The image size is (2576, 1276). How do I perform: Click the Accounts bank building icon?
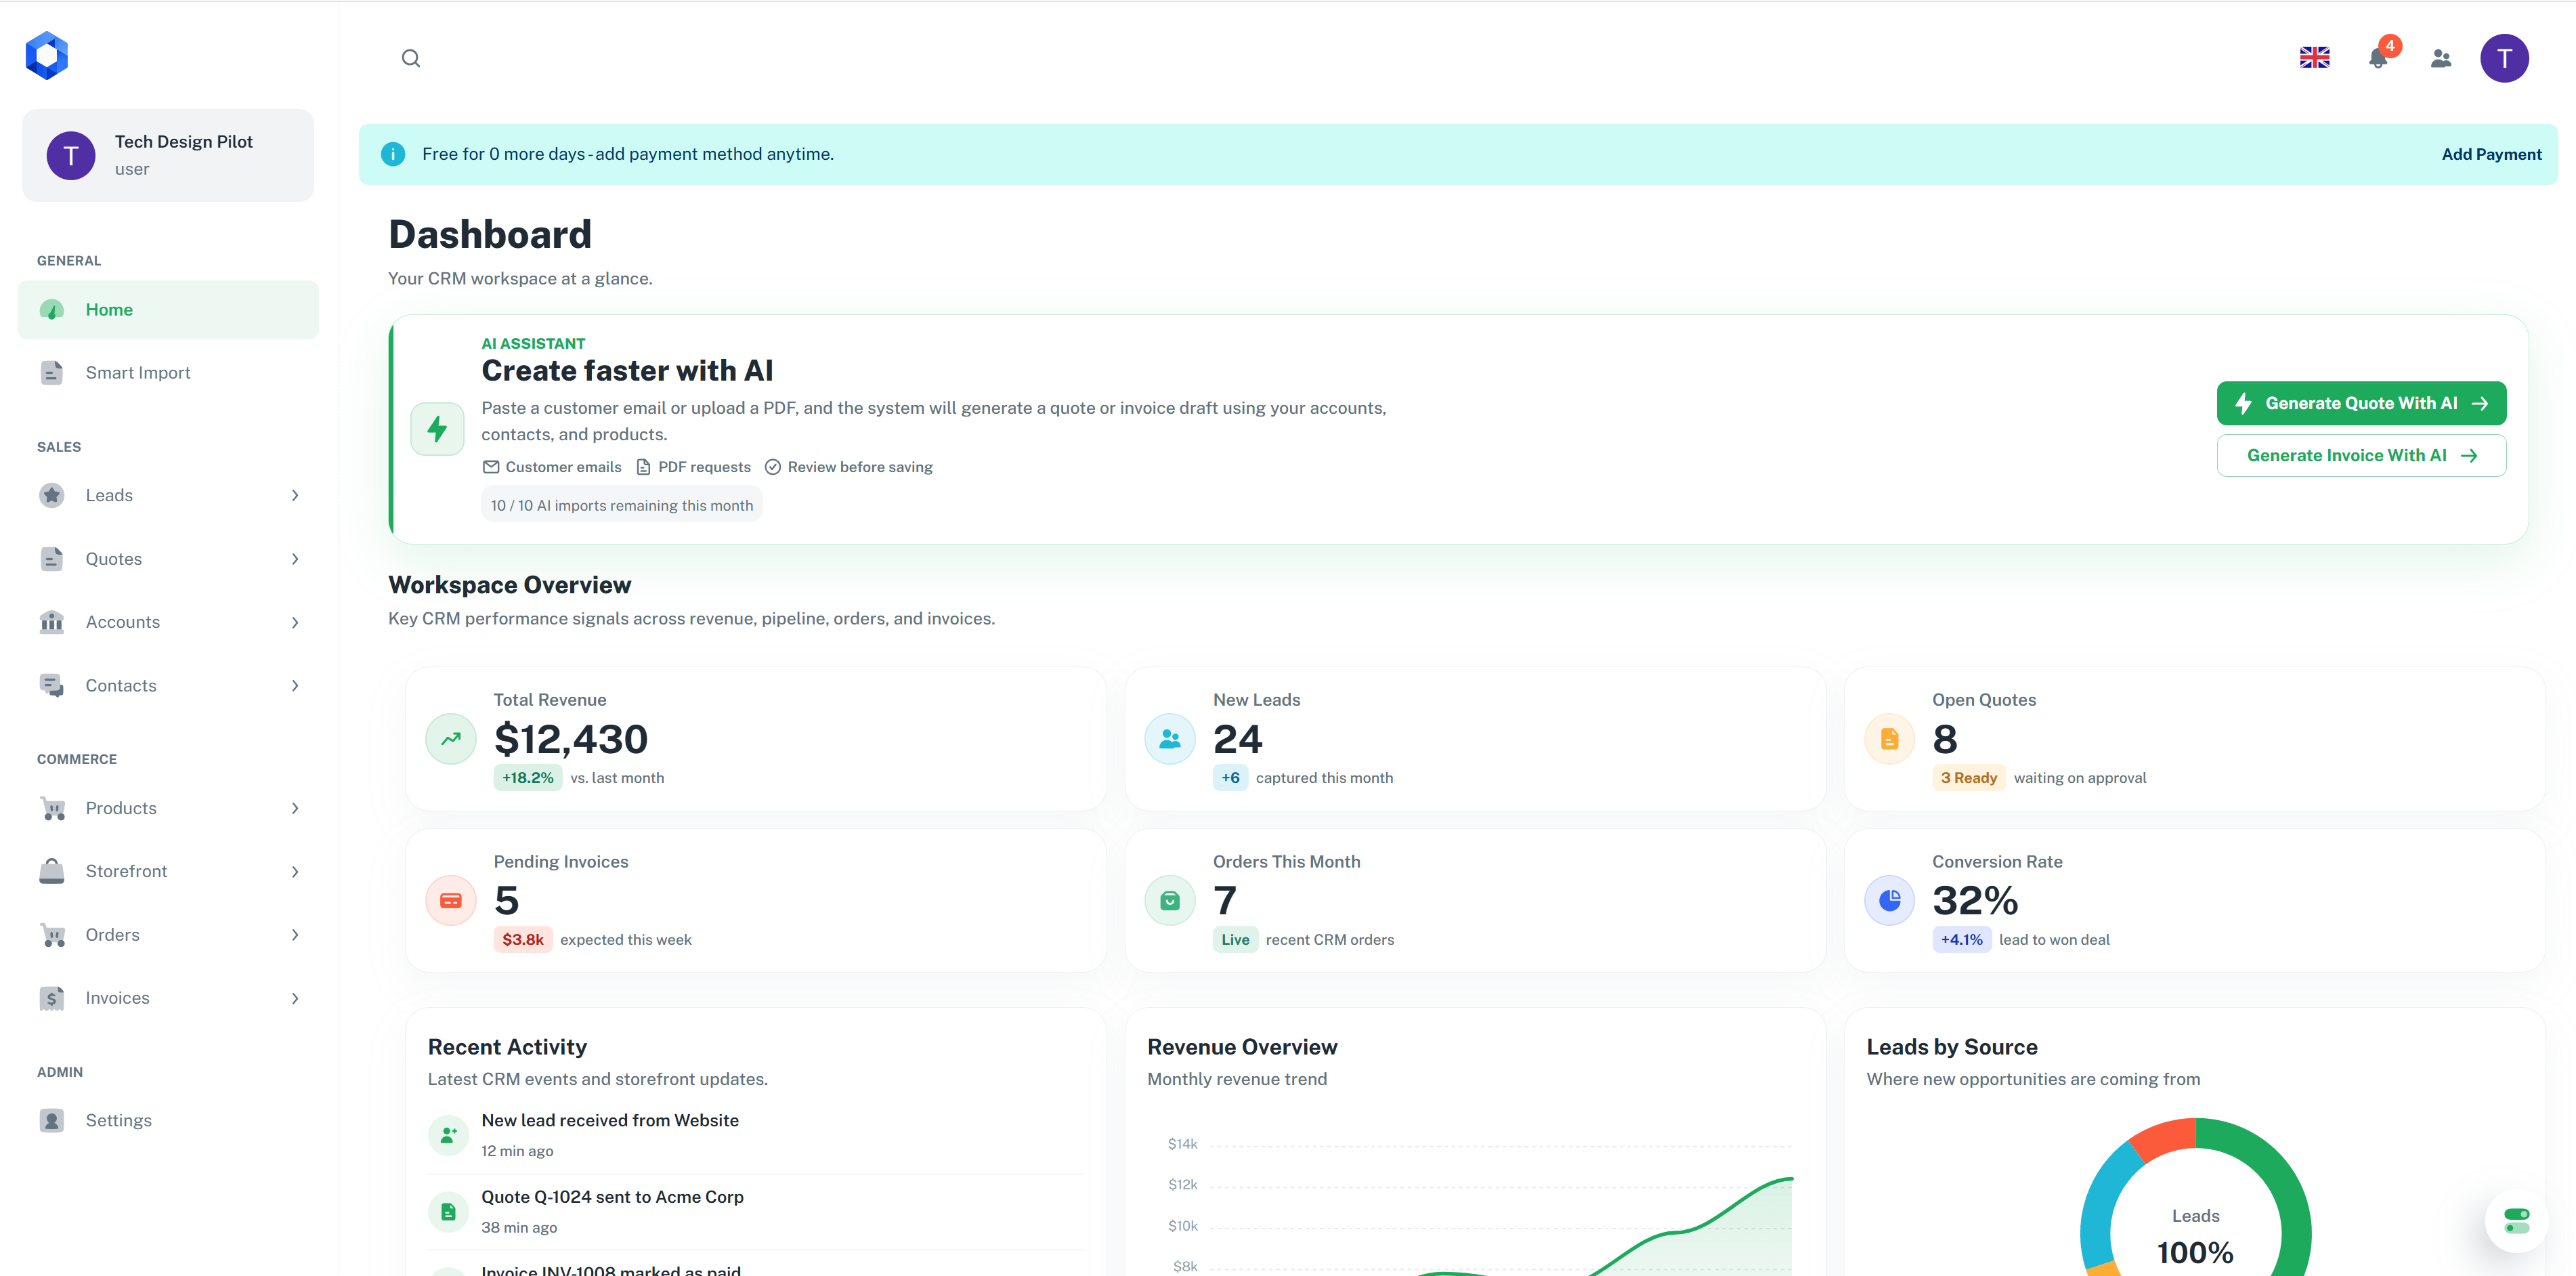tap(52, 622)
